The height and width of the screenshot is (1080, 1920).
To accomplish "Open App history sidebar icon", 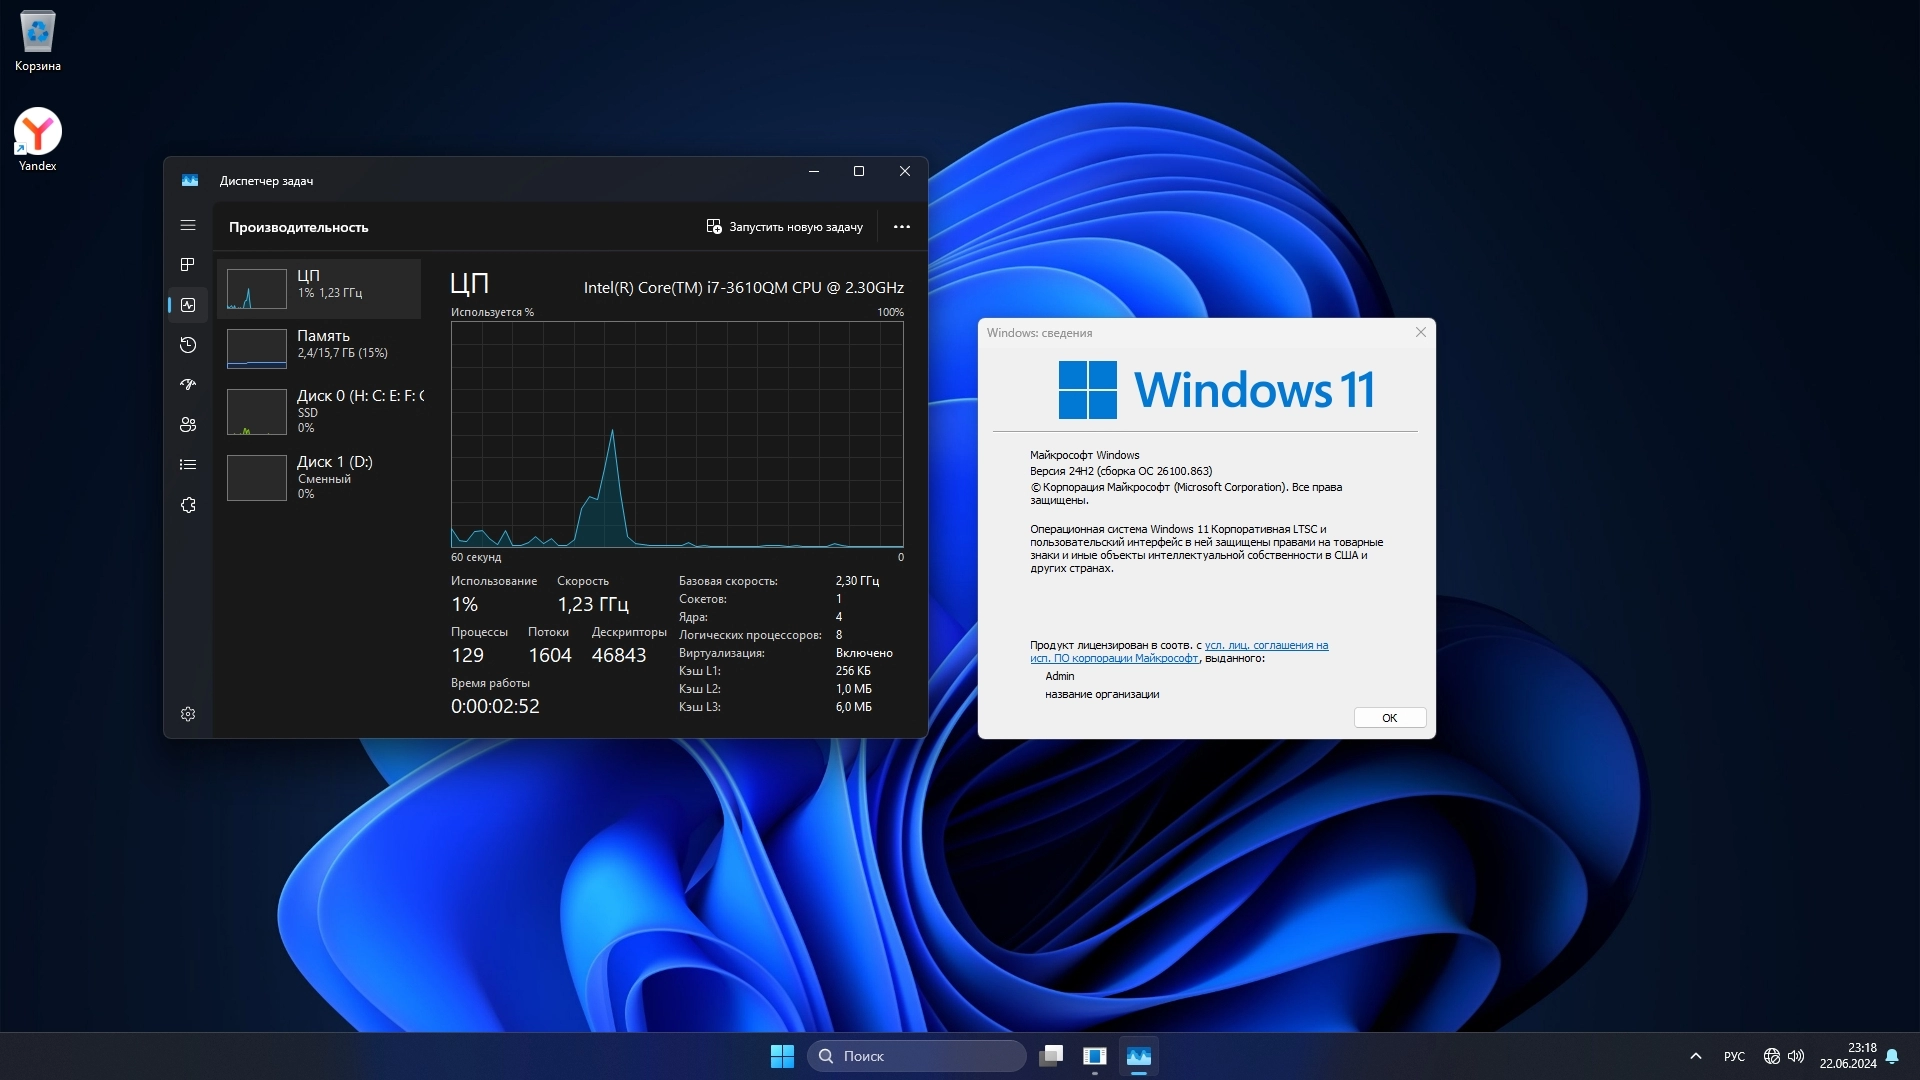I will click(188, 345).
